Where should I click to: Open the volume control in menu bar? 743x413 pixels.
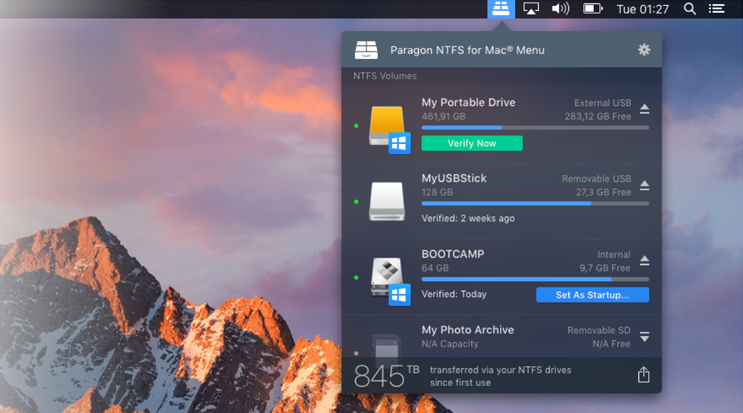(x=560, y=9)
